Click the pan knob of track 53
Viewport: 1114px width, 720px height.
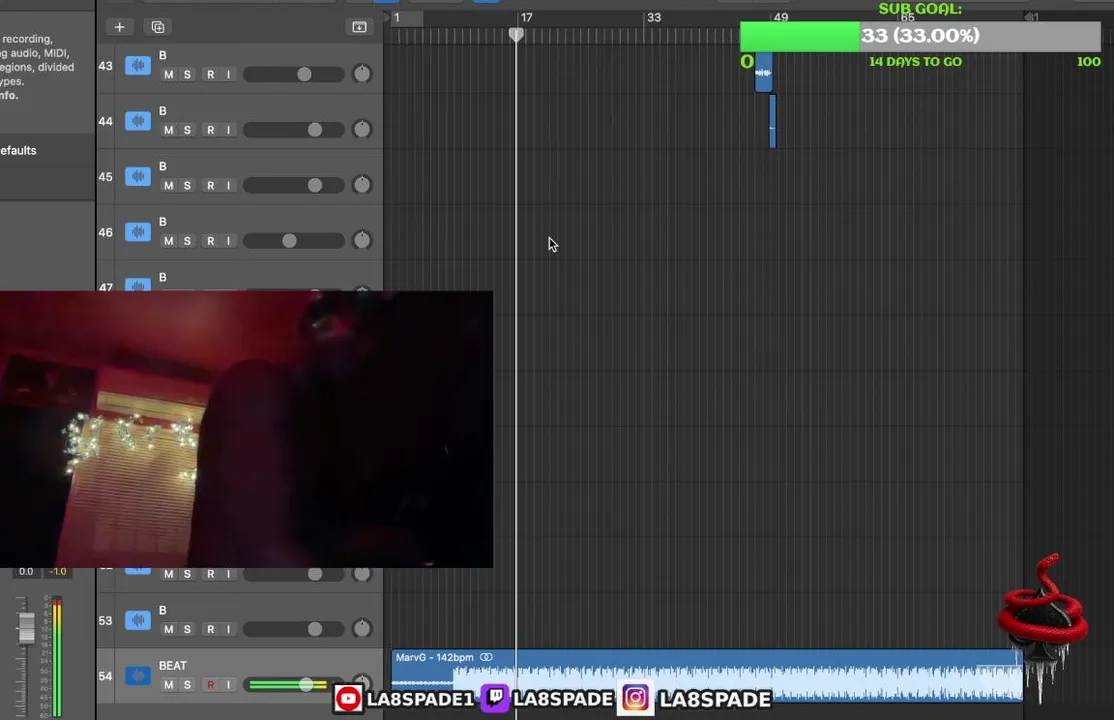click(x=362, y=628)
